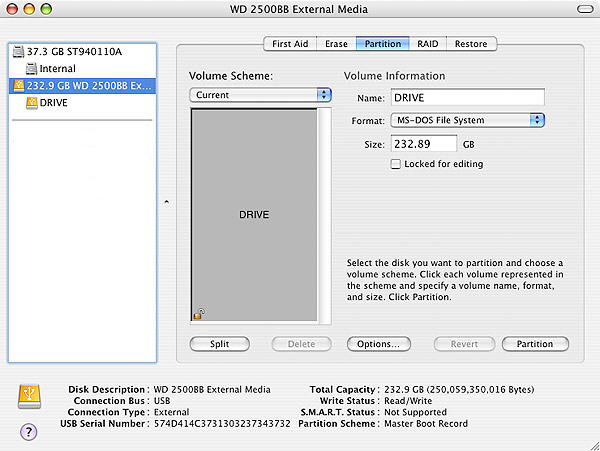600x451 pixels.
Task: Select 37.3 GB ST940110A in disk list
Action: click(x=82, y=51)
